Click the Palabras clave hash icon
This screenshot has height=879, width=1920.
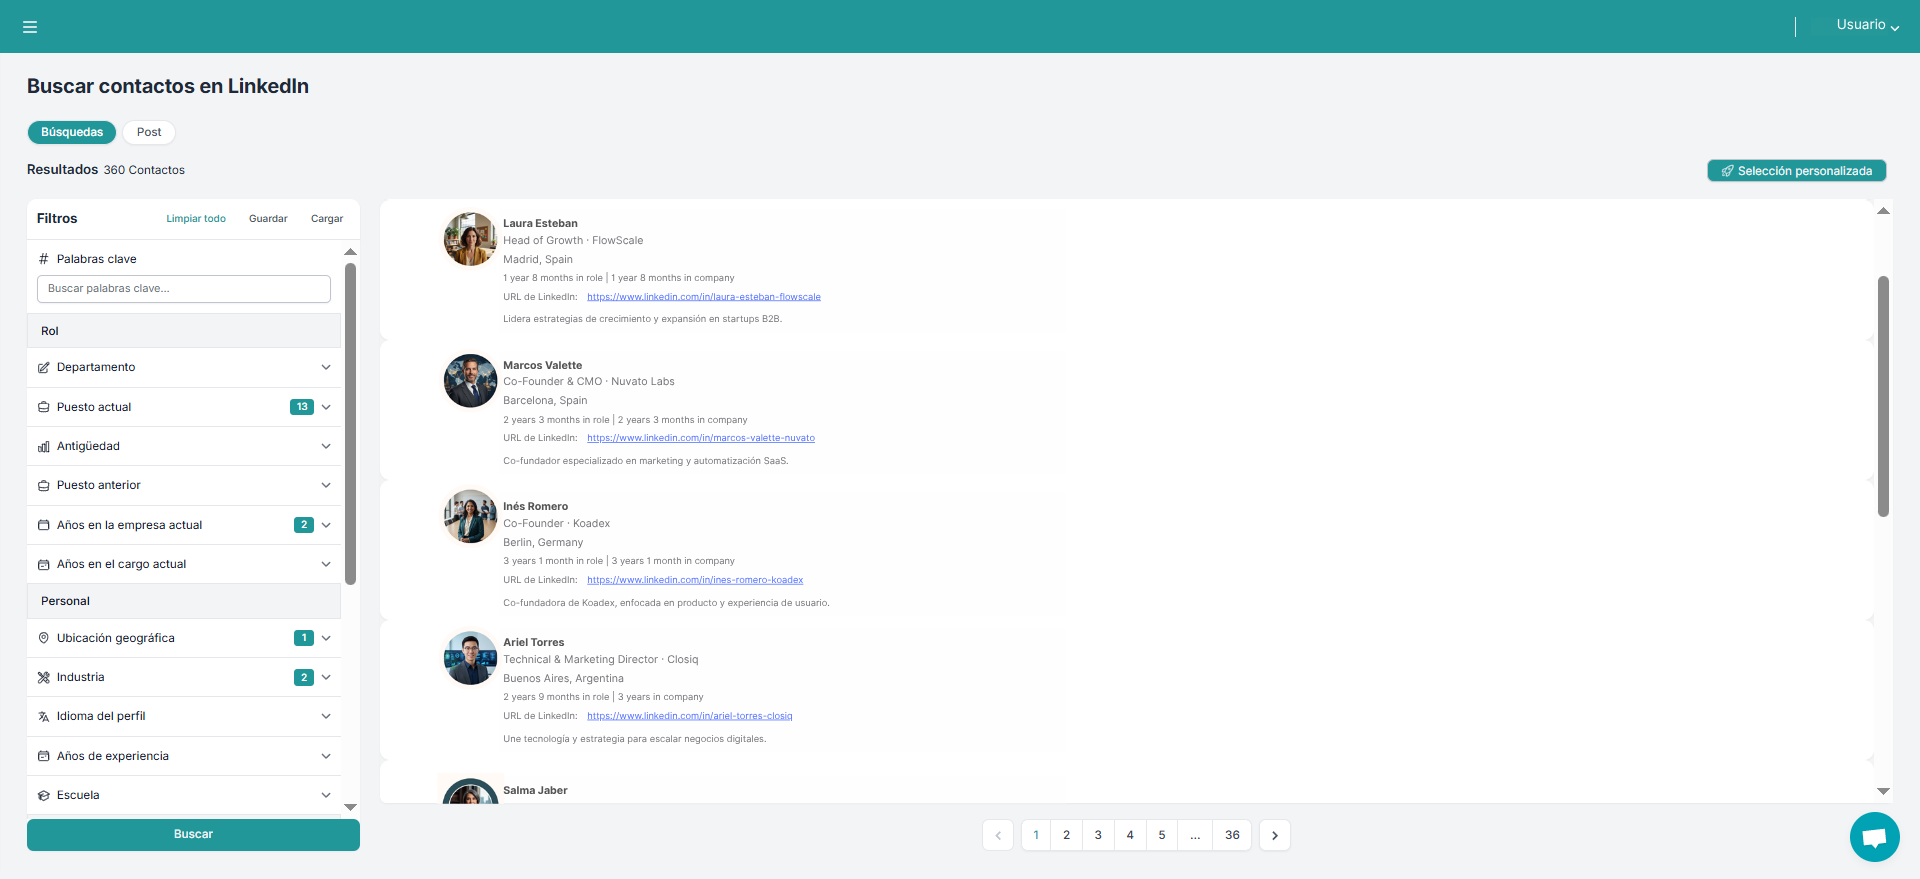click(44, 259)
